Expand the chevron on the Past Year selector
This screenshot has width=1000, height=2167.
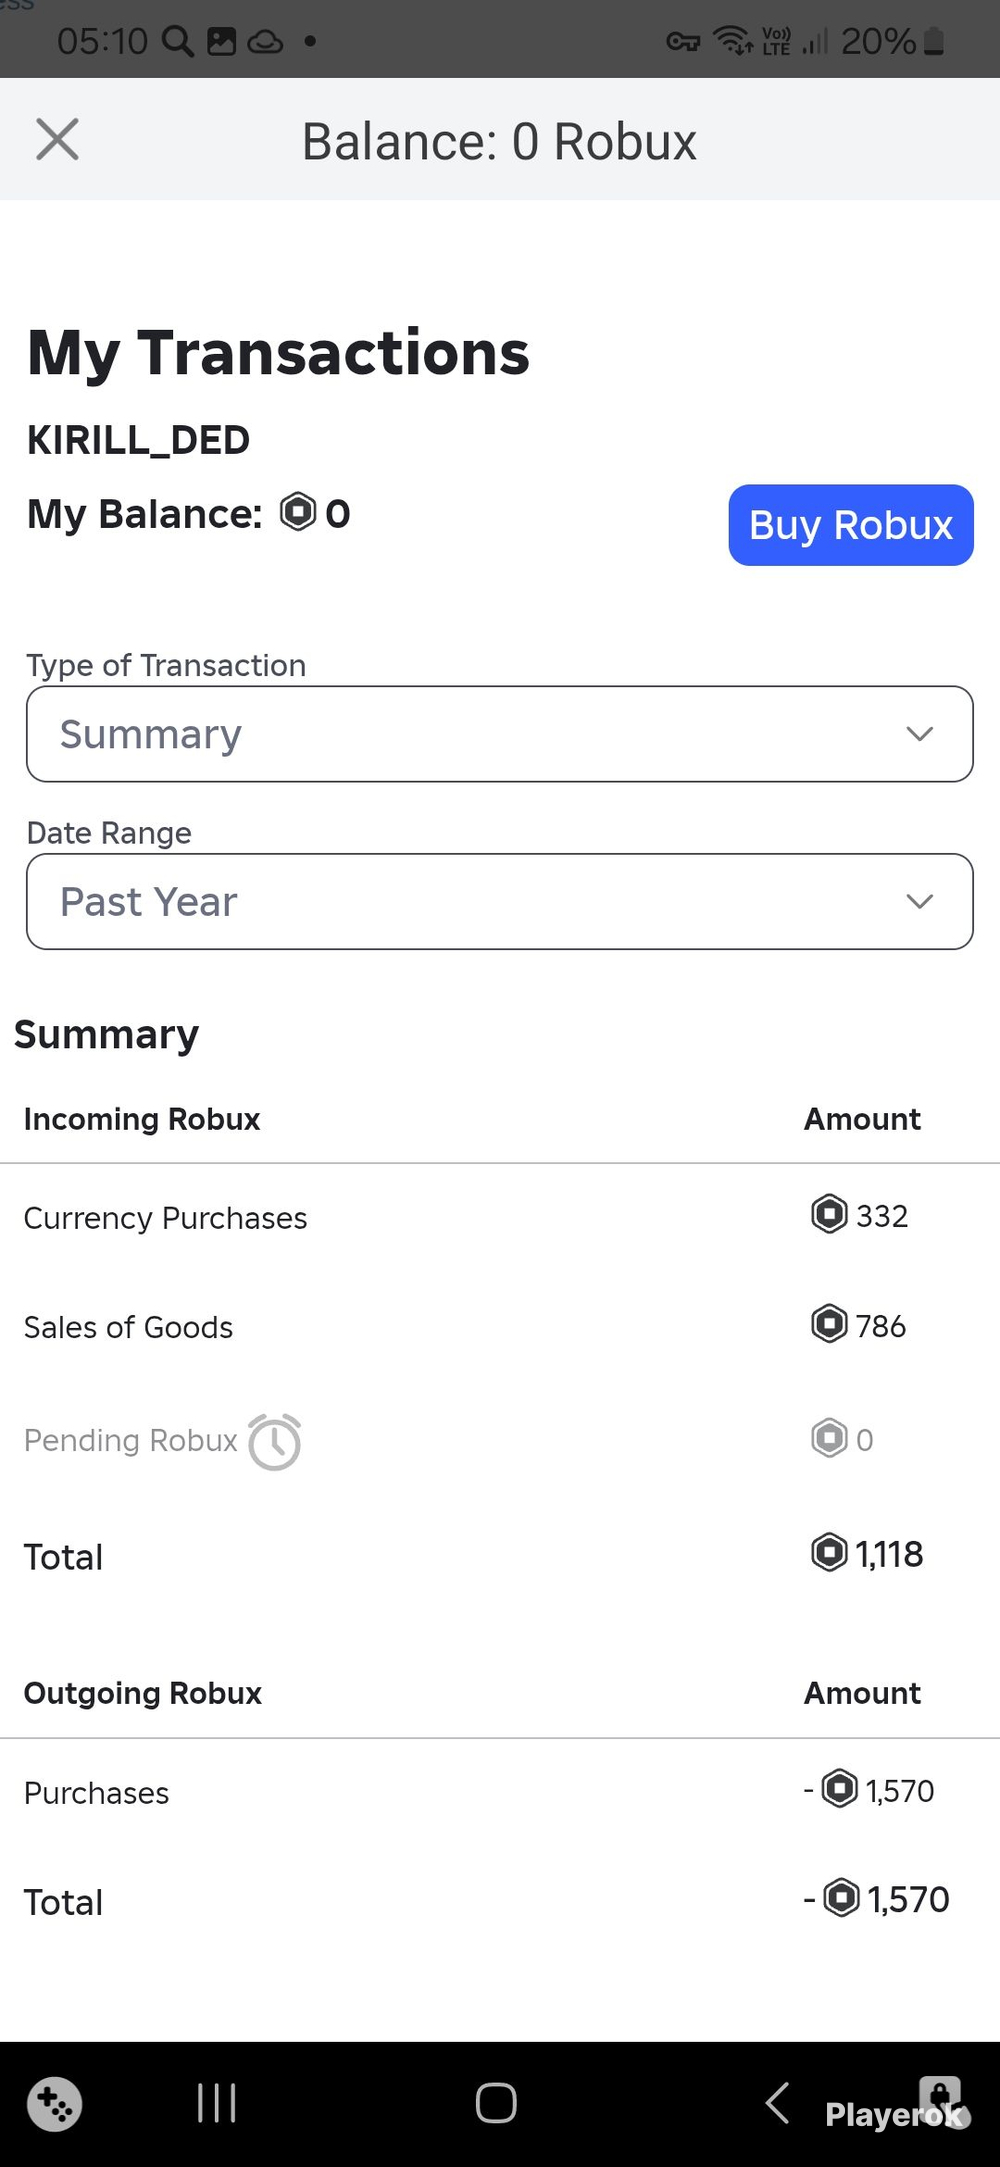coord(920,901)
